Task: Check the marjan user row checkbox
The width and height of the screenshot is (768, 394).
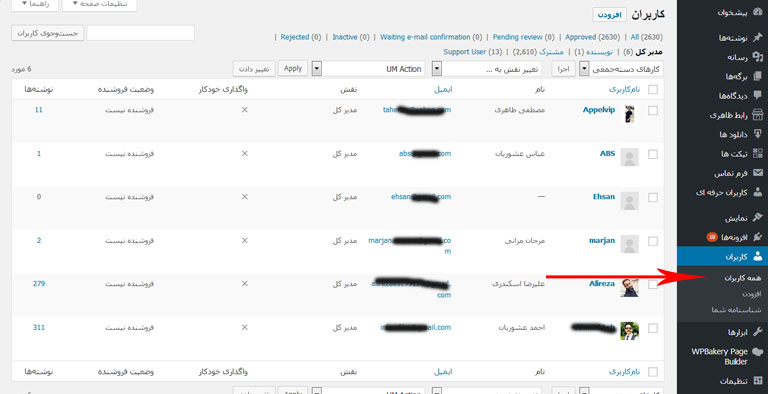Action: (x=653, y=241)
